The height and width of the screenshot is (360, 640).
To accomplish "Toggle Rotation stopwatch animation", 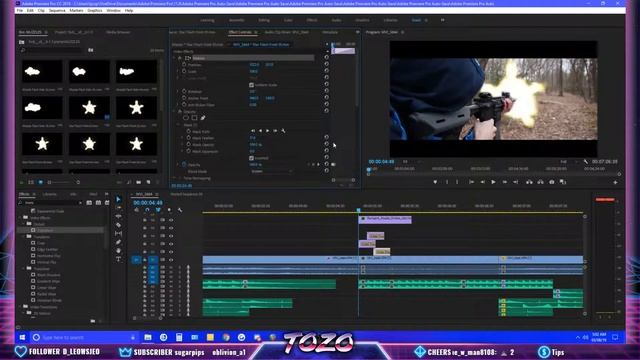I will pos(184,91).
